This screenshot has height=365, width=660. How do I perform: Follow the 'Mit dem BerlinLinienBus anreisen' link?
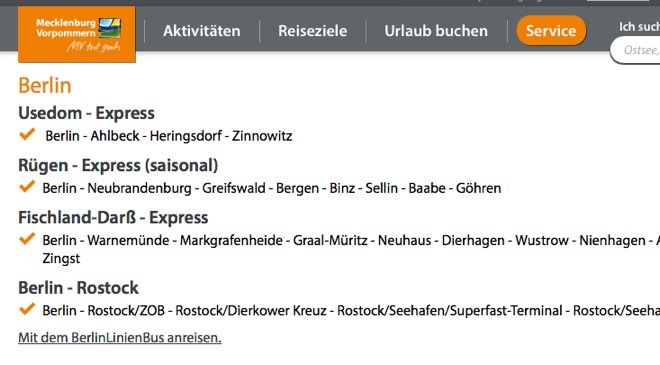click(120, 338)
